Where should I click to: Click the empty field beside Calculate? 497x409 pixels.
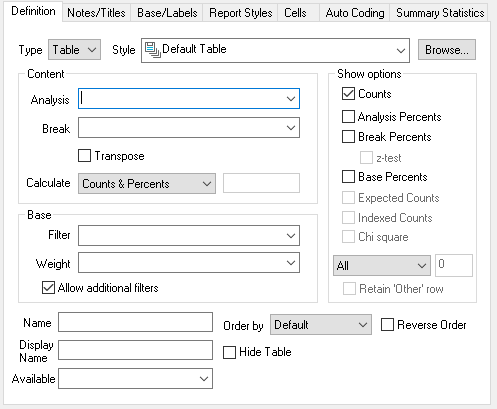(261, 183)
